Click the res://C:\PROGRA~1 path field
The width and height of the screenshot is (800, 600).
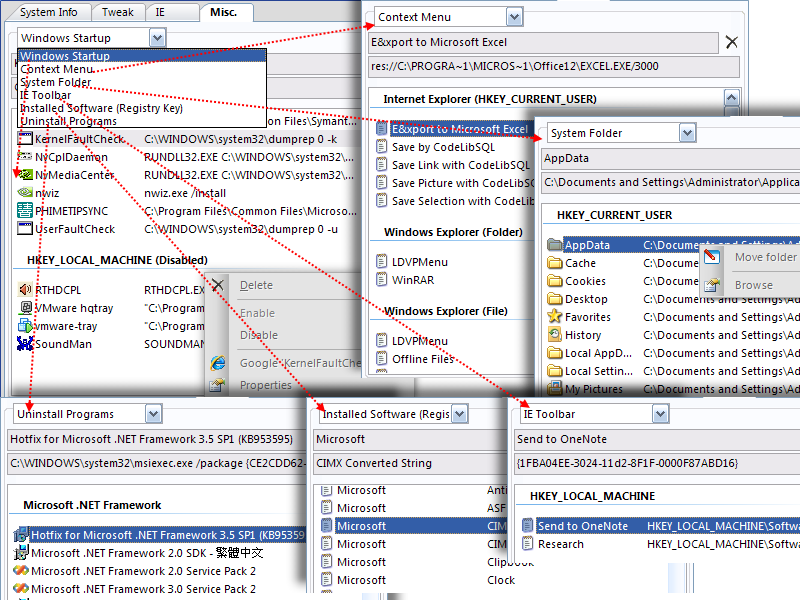[x=554, y=66]
